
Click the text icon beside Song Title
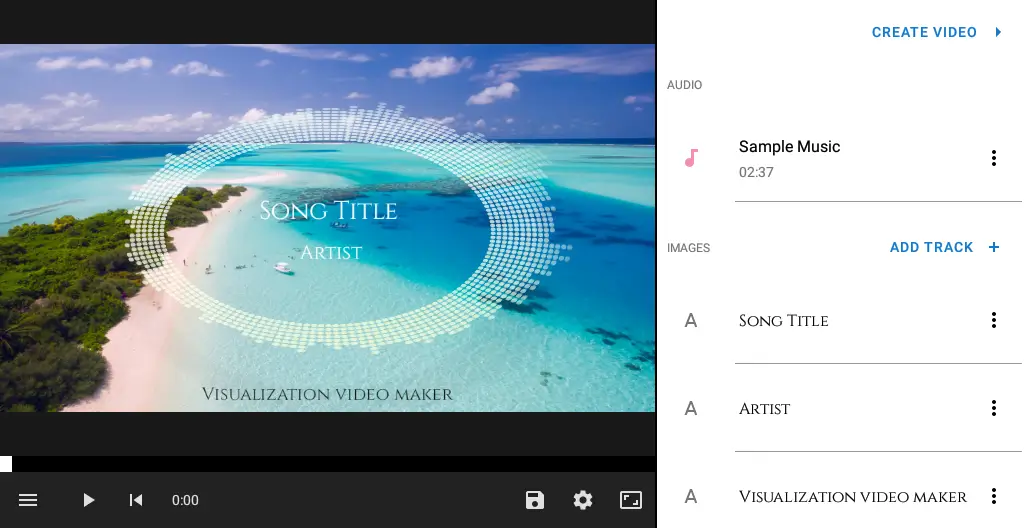coord(690,321)
